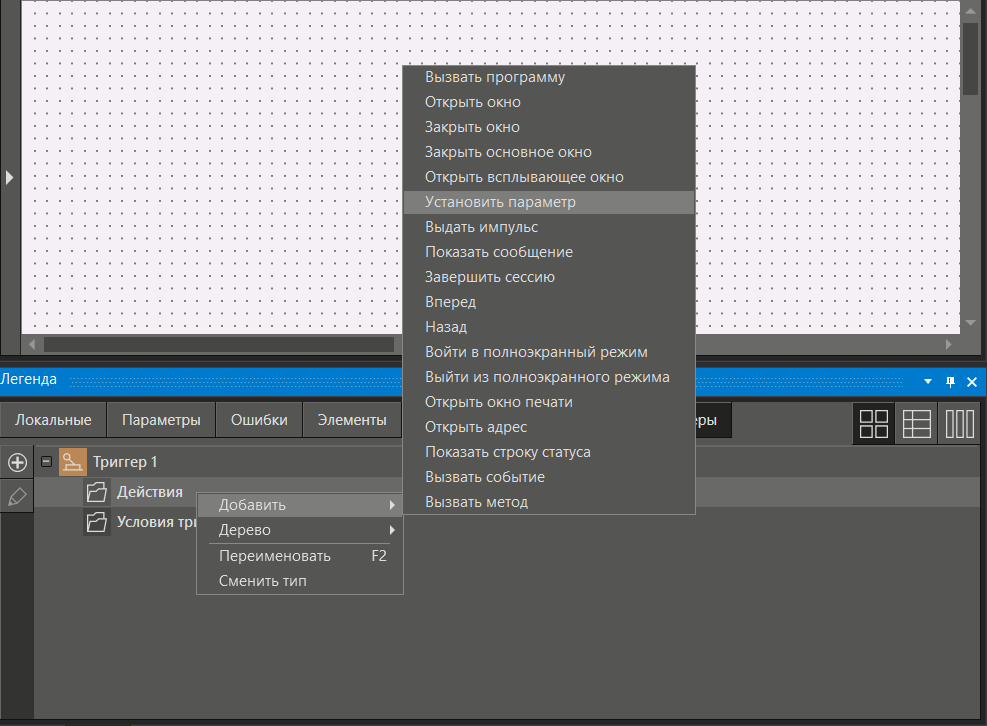Select Показать сообщение action
Viewport: 987px width, 726px height.
coord(498,252)
